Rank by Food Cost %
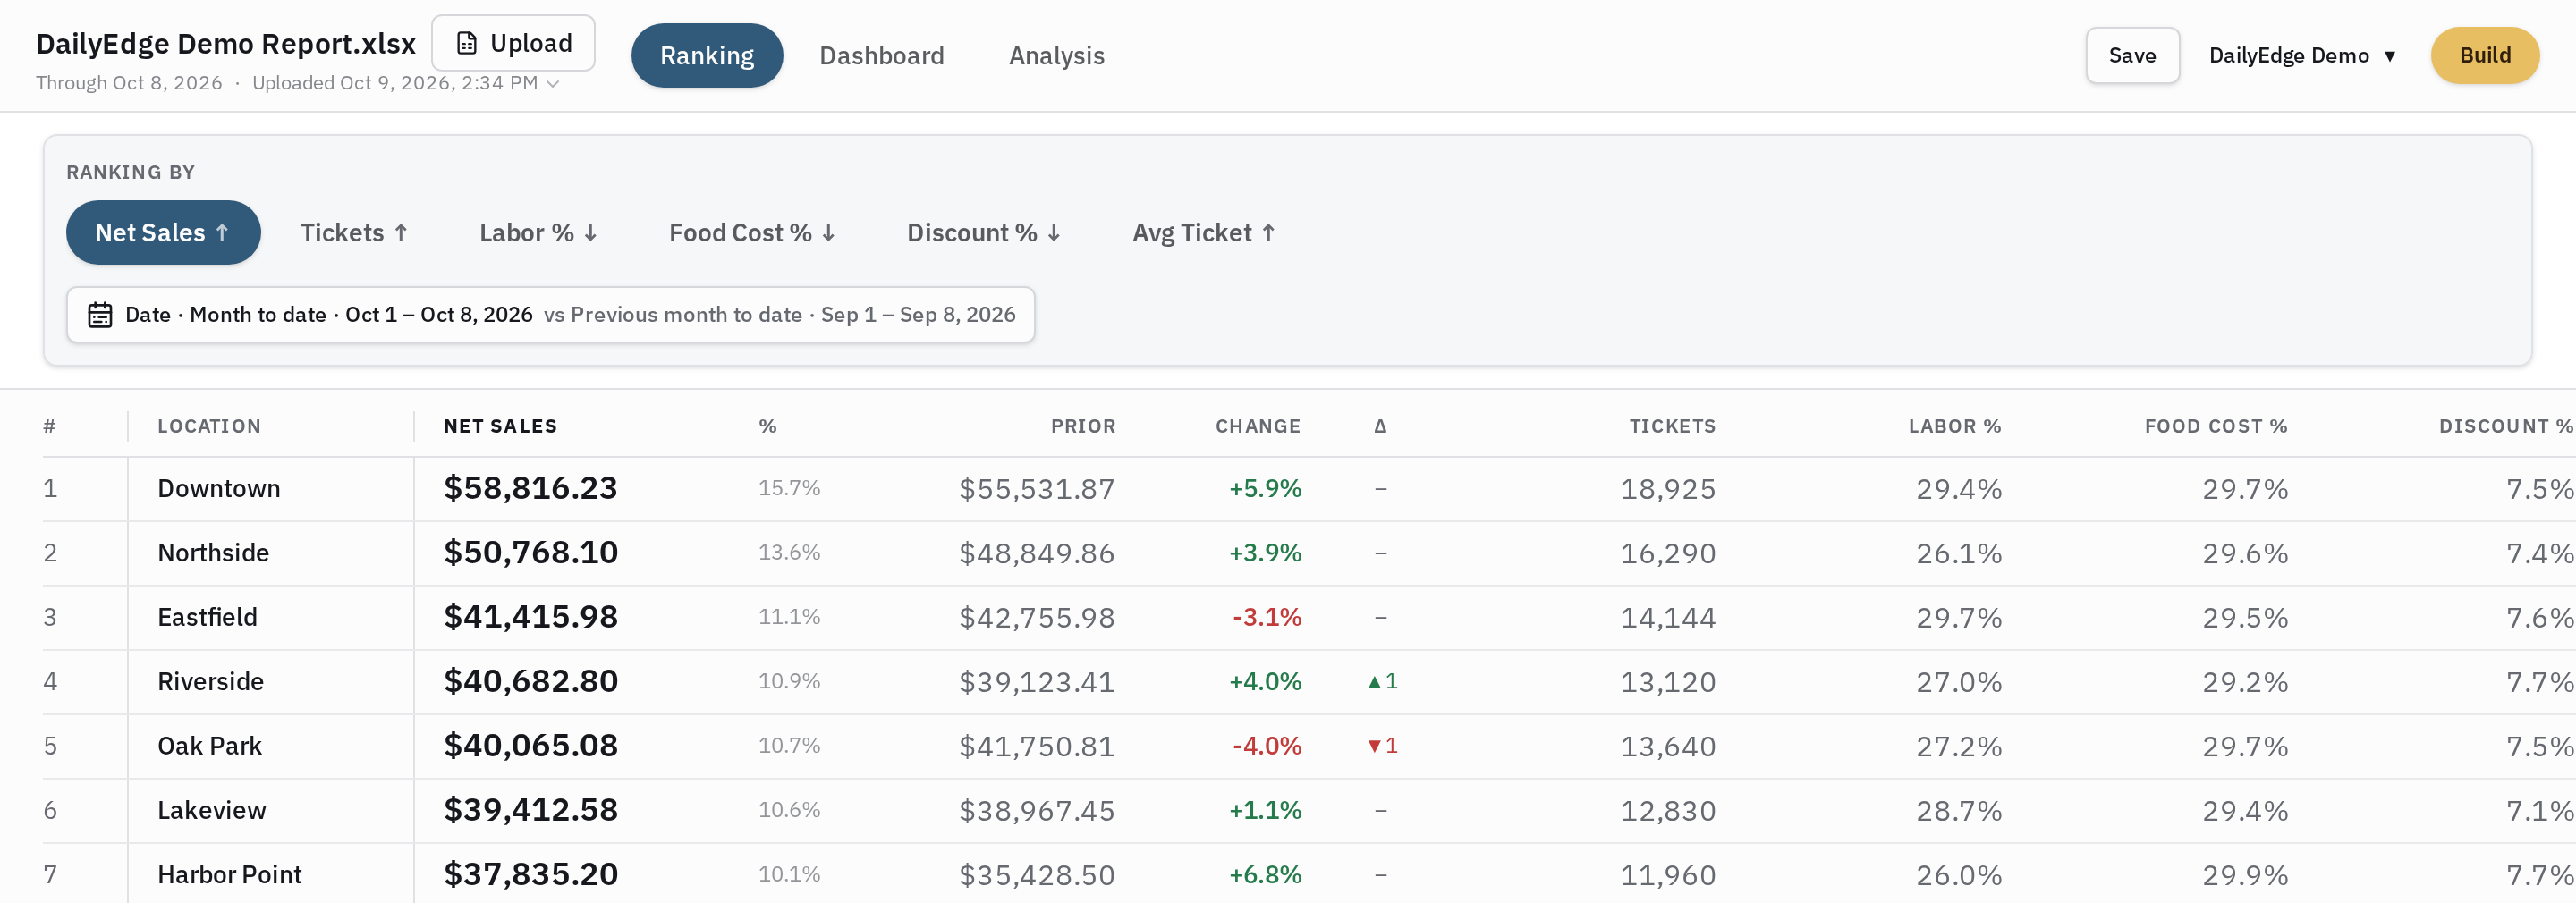Viewport: 2576px width, 903px height. click(x=752, y=232)
